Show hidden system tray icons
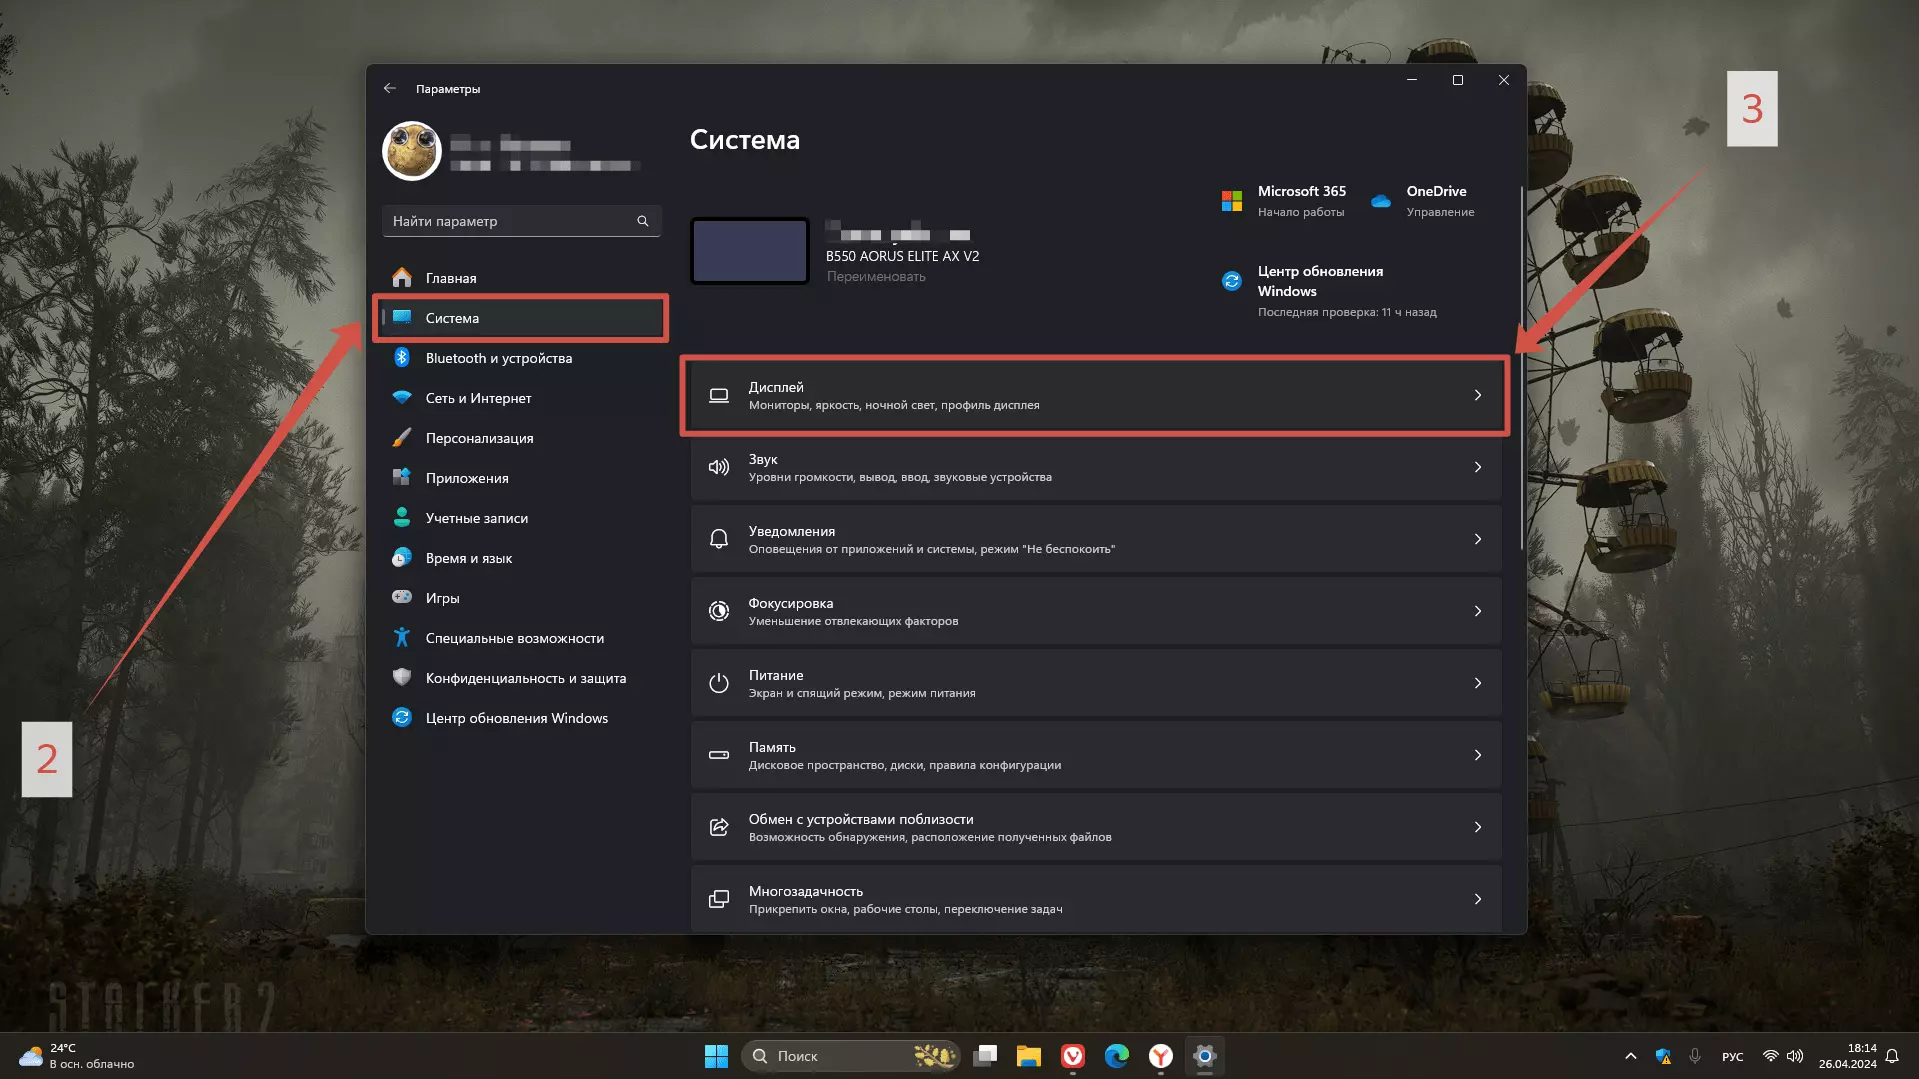Viewport: 1919px width, 1079px height. pos(1630,1056)
